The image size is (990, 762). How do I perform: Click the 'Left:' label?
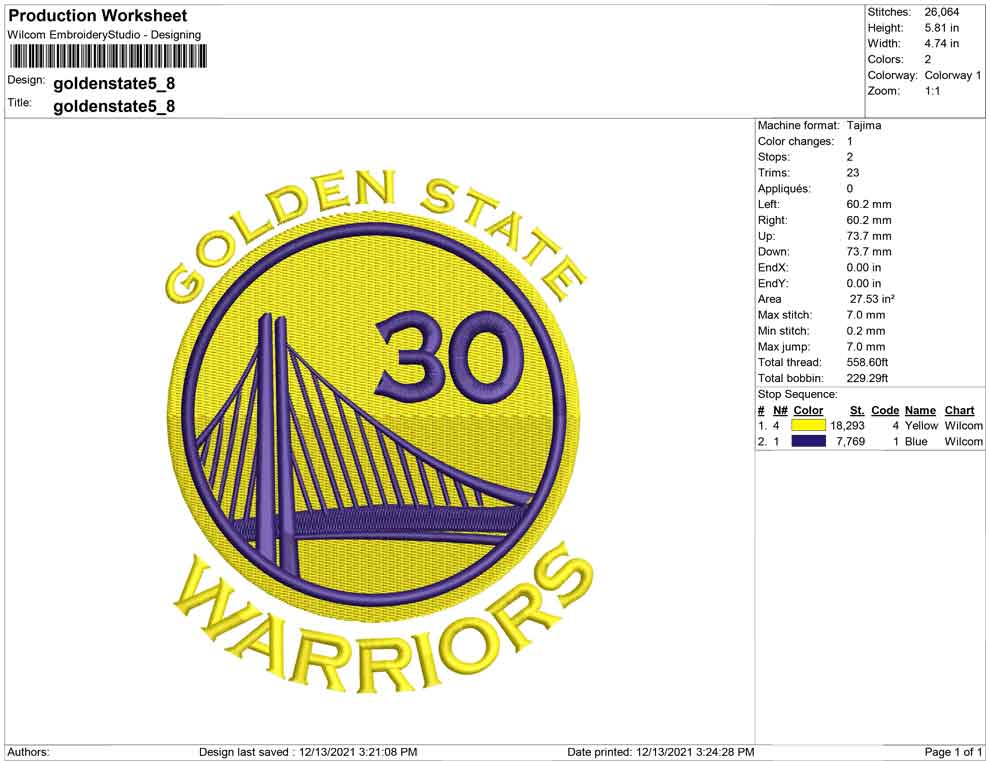[768, 205]
